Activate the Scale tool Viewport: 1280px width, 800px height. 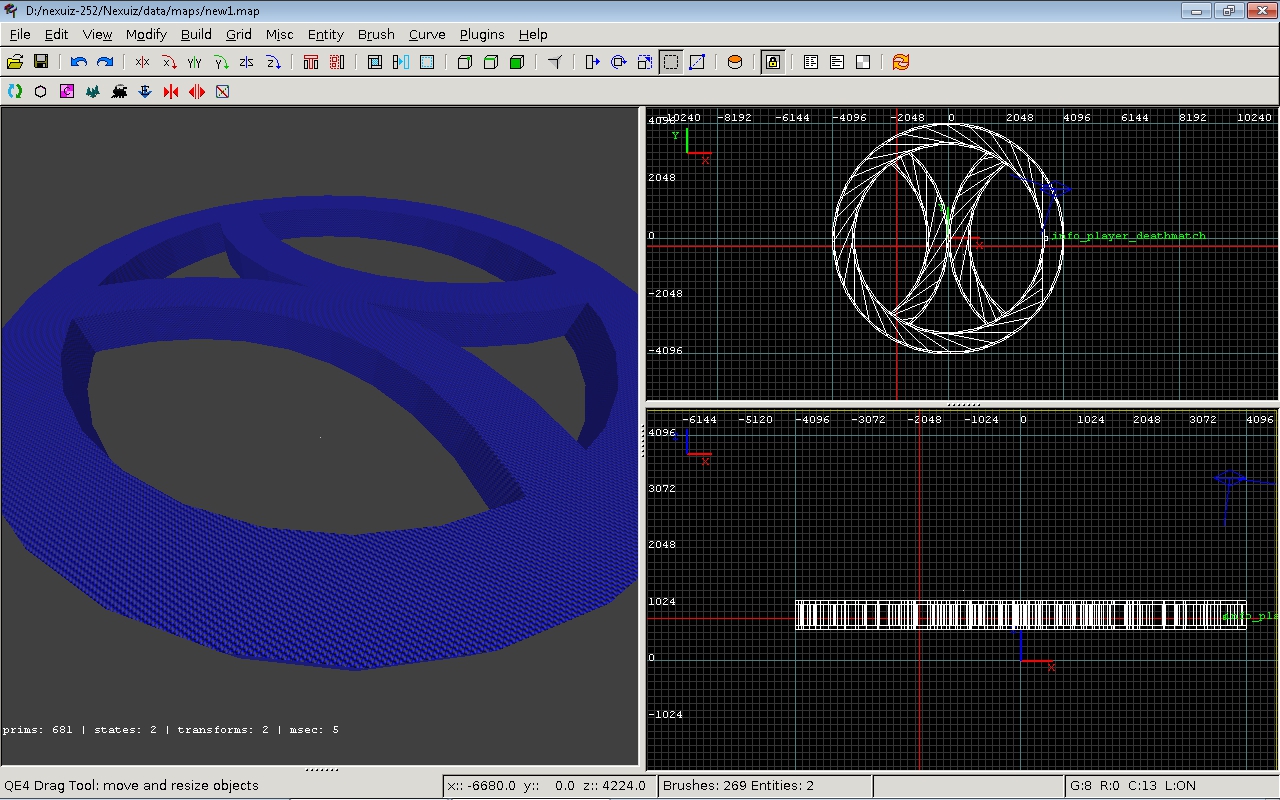pos(645,62)
